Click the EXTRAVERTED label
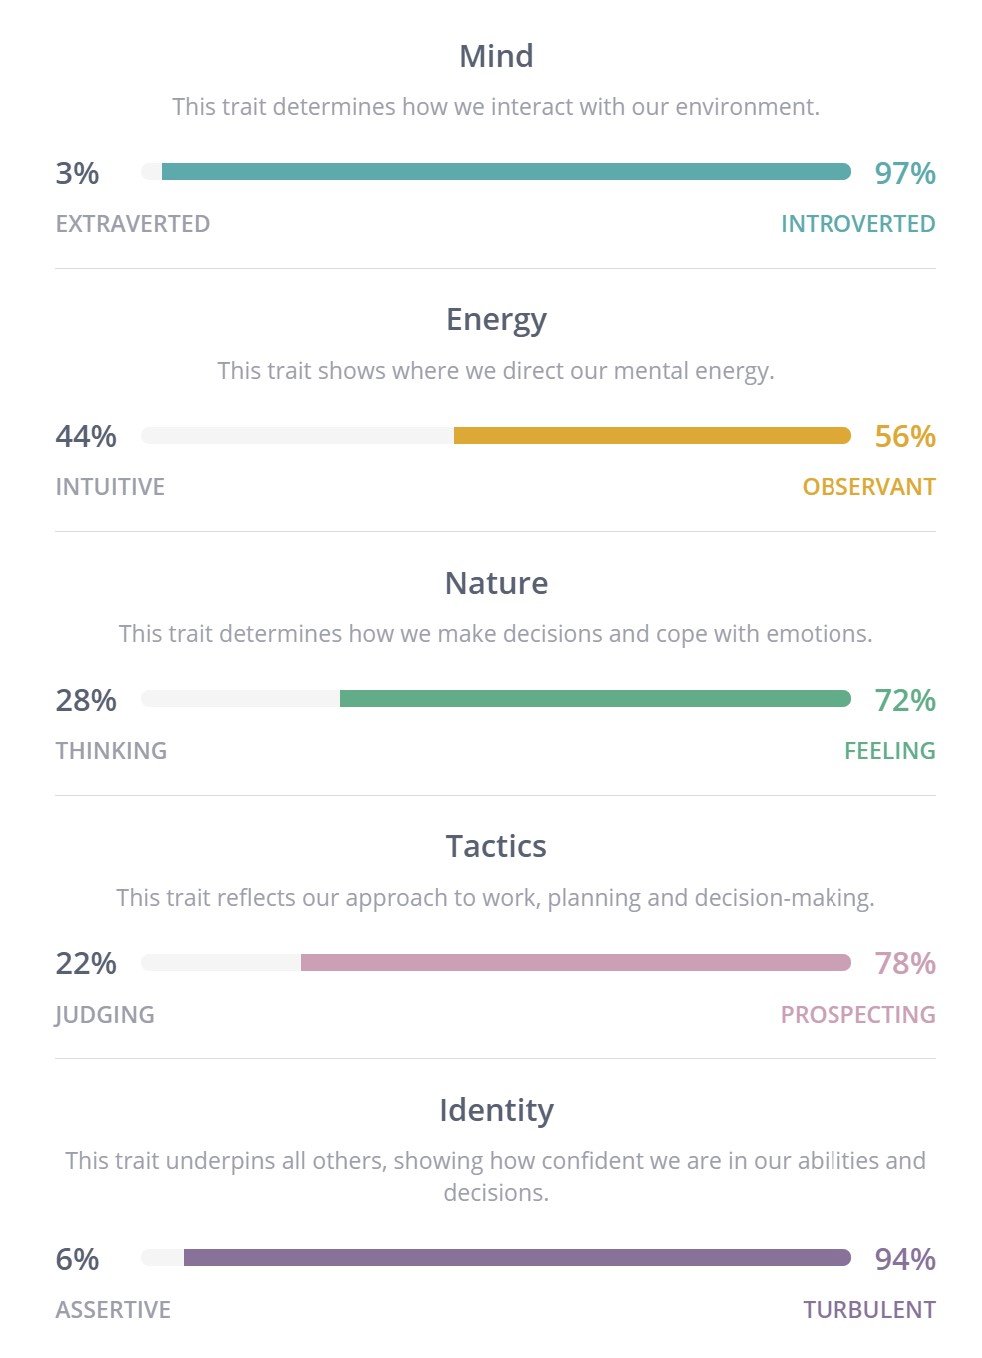The width and height of the screenshot is (982, 1358). (133, 224)
